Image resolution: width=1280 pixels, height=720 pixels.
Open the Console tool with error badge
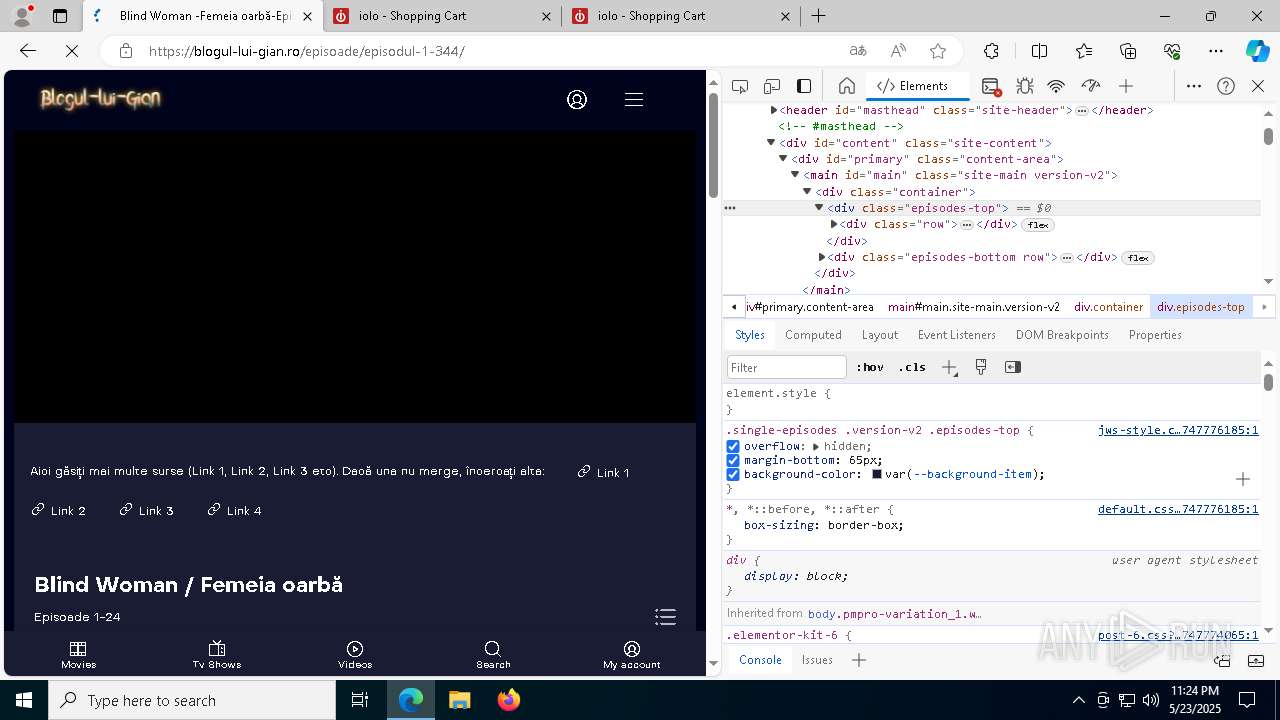990,86
